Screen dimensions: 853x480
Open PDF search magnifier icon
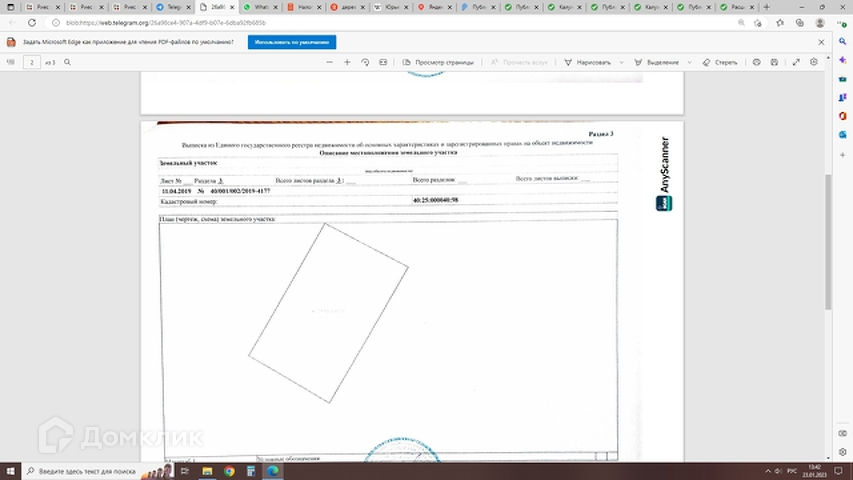tap(67, 62)
